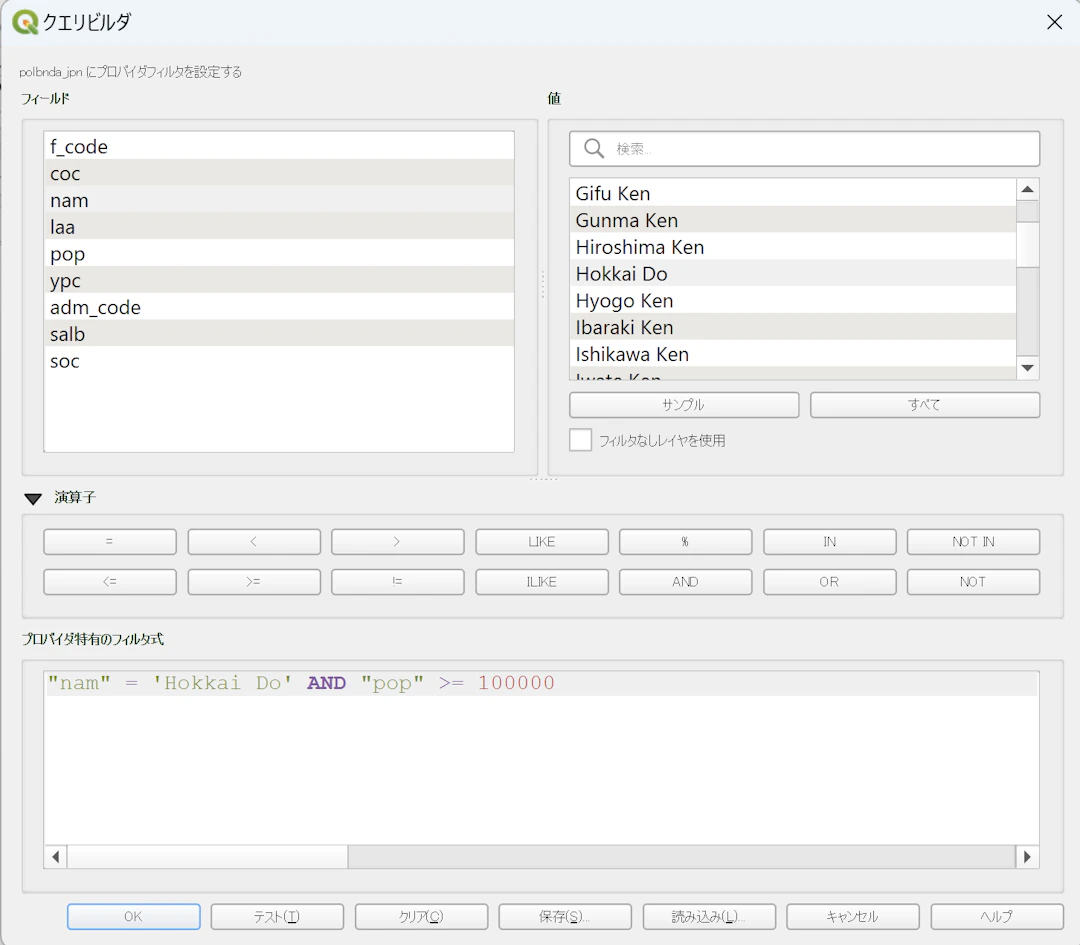Click the サンプル sample values button

click(684, 405)
